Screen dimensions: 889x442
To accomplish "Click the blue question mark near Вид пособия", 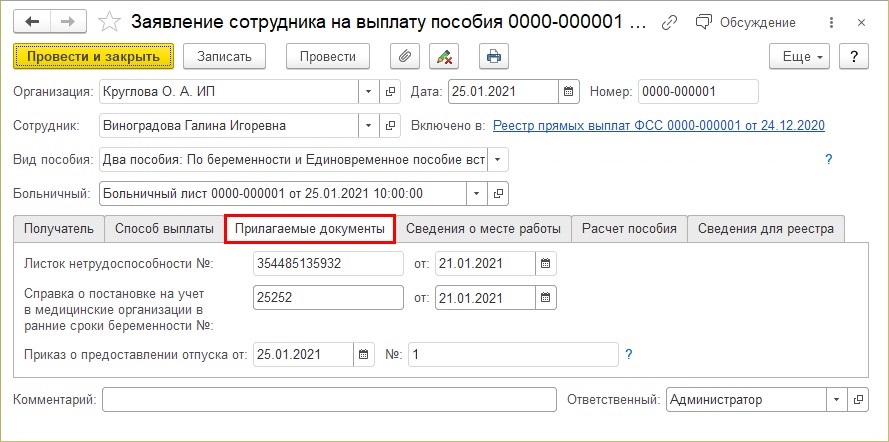I will click(x=828, y=160).
